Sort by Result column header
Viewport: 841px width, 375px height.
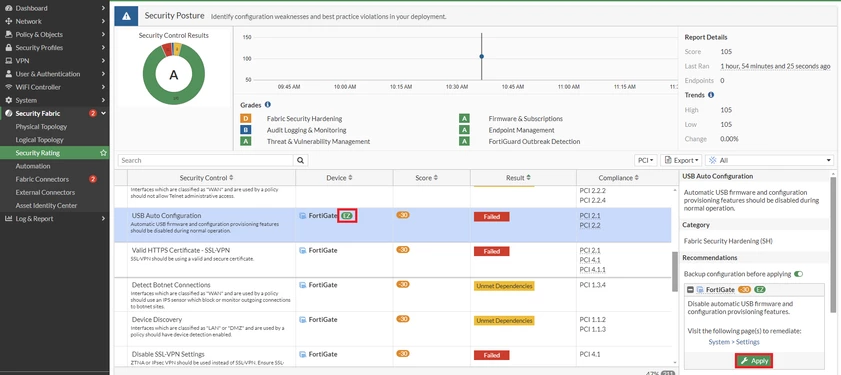518,178
